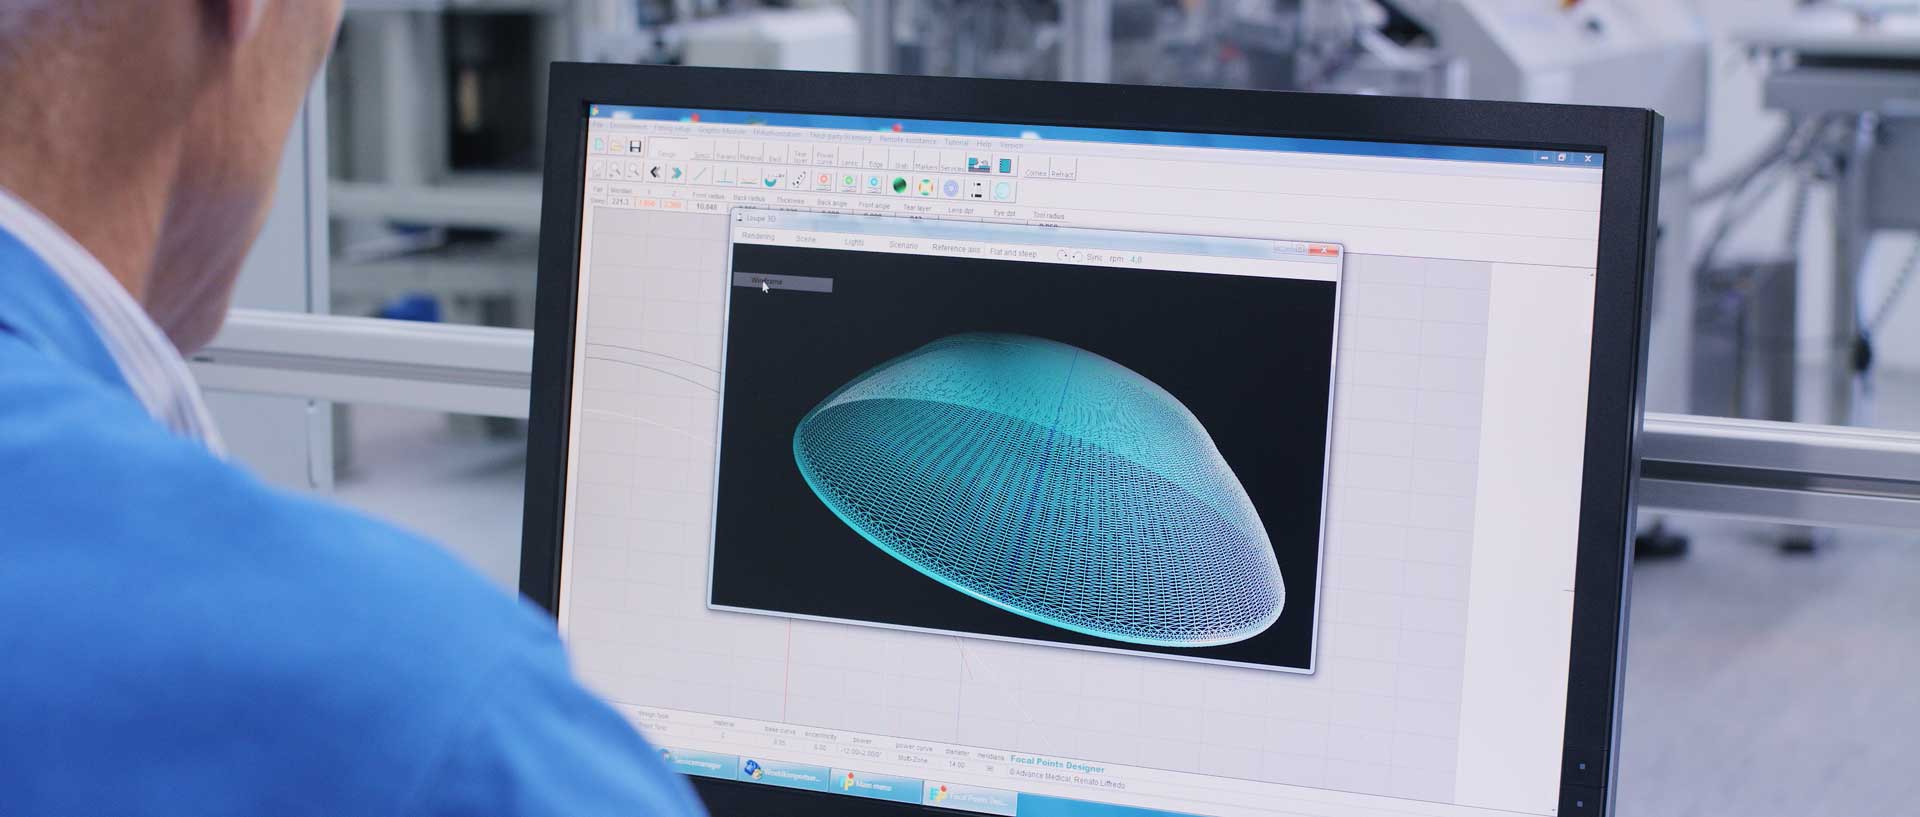Click the Sync button in Loupe 3D

(1094, 258)
